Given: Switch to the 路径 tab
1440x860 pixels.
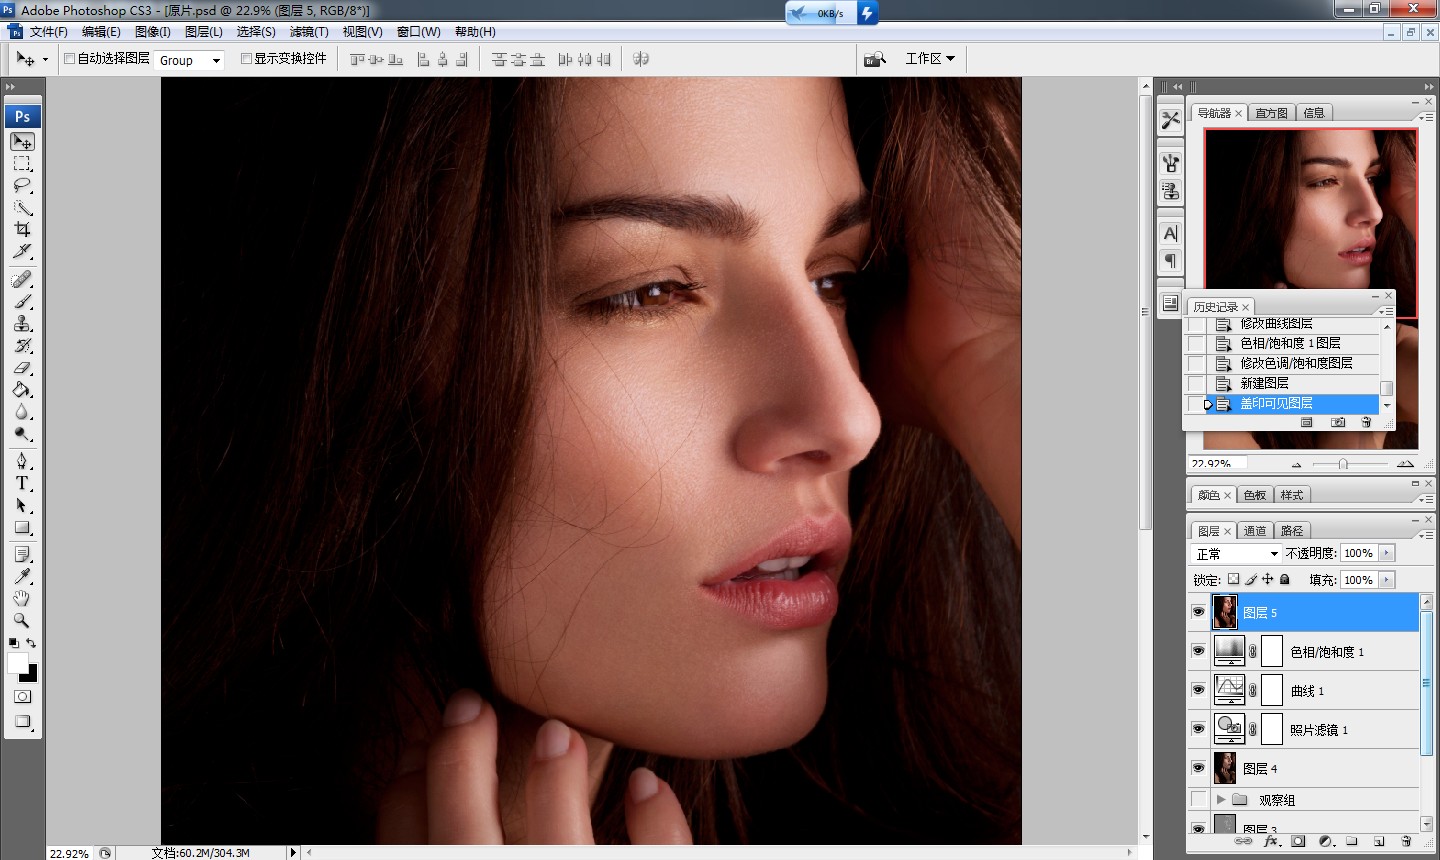Looking at the screenshot, I should [x=1292, y=531].
